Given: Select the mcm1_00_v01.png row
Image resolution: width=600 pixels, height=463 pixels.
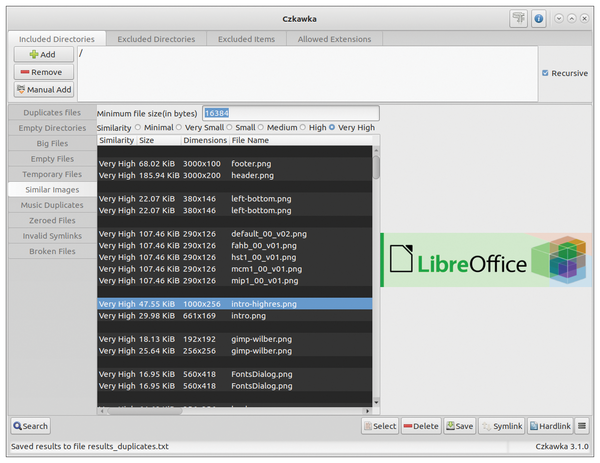Looking at the screenshot, I should pos(235,269).
